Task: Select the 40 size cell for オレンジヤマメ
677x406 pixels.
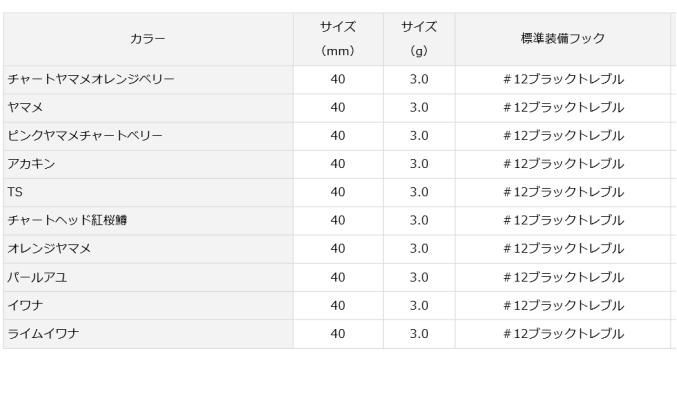Action: click(x=337, y=248)
